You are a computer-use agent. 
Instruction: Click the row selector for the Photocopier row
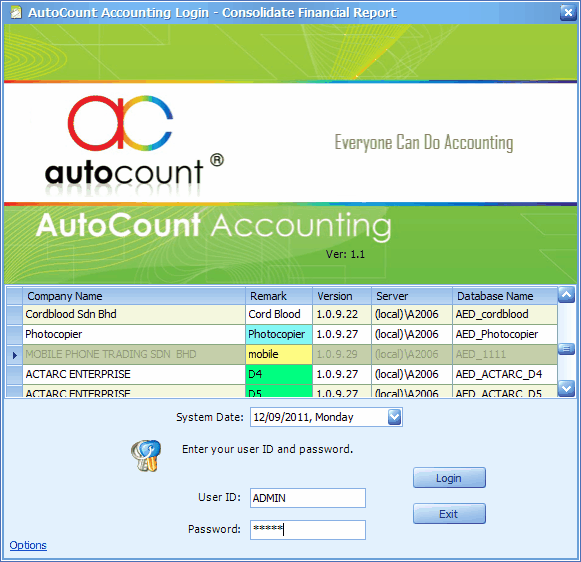tap(14, 335)
